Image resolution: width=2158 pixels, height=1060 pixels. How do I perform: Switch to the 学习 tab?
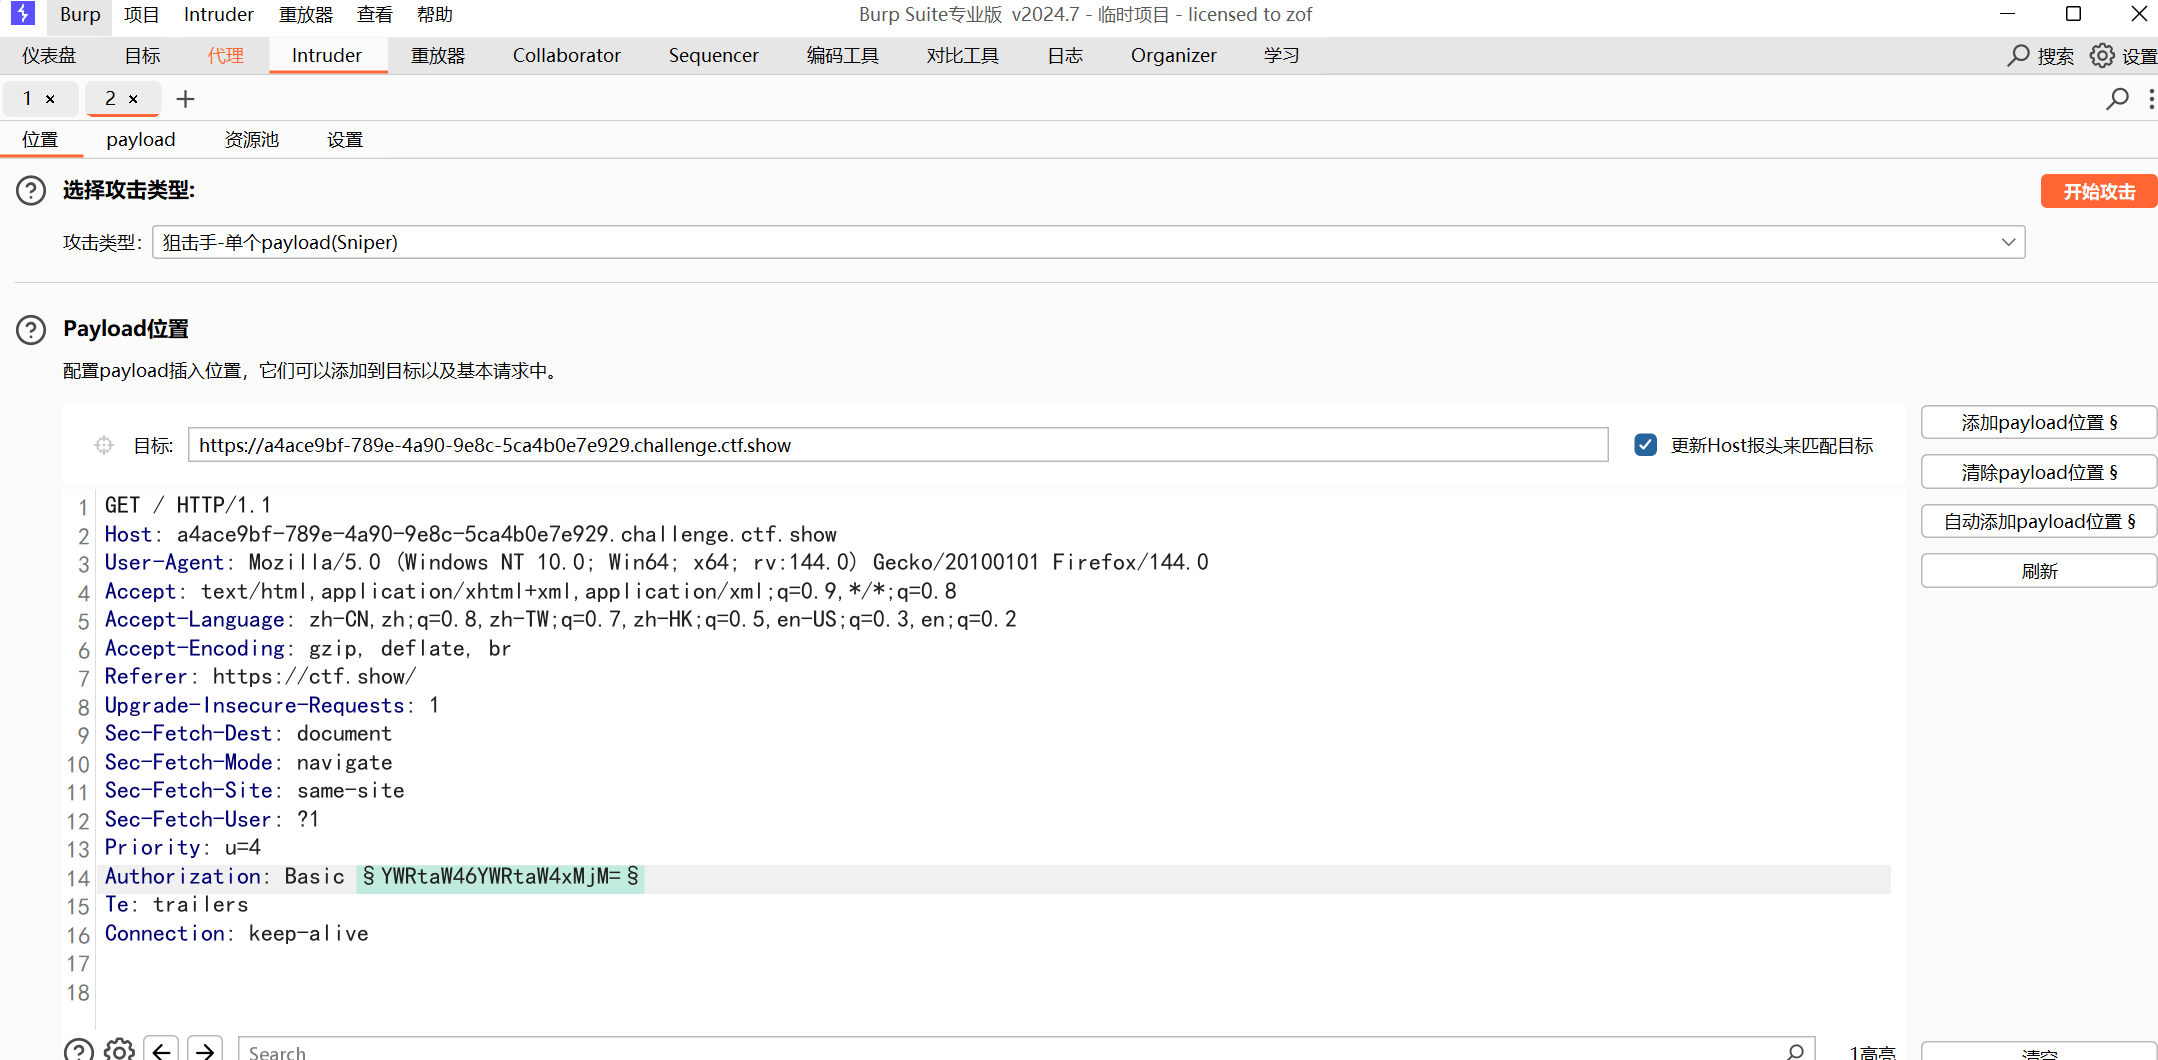click(1281, 56)
